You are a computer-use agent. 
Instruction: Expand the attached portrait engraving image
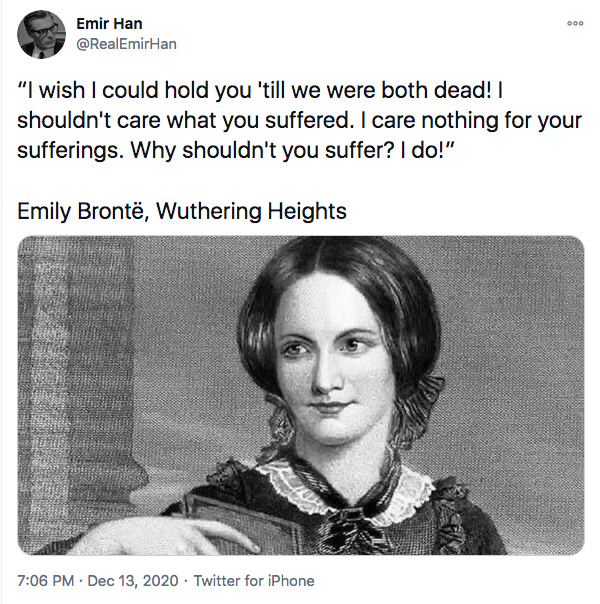[300, 395]
